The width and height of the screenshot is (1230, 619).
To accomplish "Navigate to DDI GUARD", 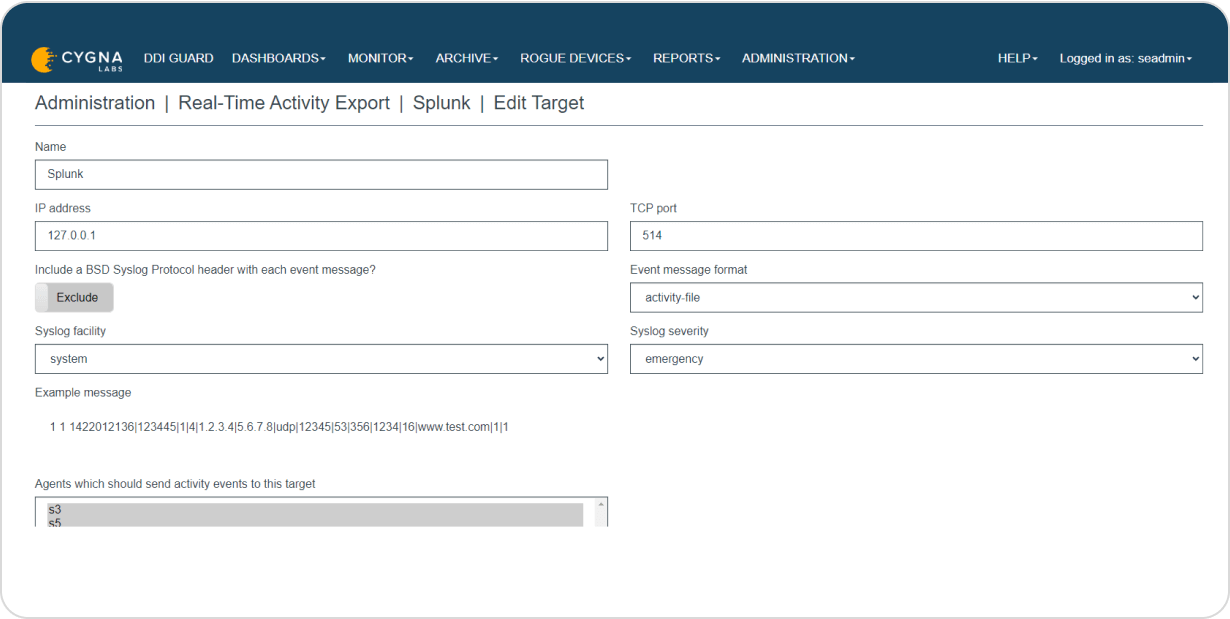I will 178,58.
